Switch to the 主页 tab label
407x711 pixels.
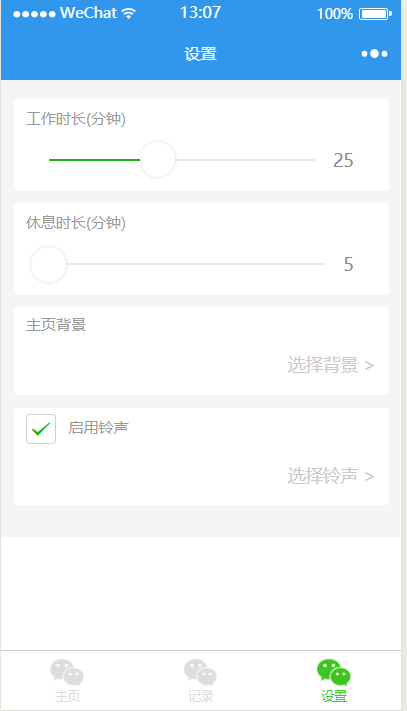[x=68, y=696]
